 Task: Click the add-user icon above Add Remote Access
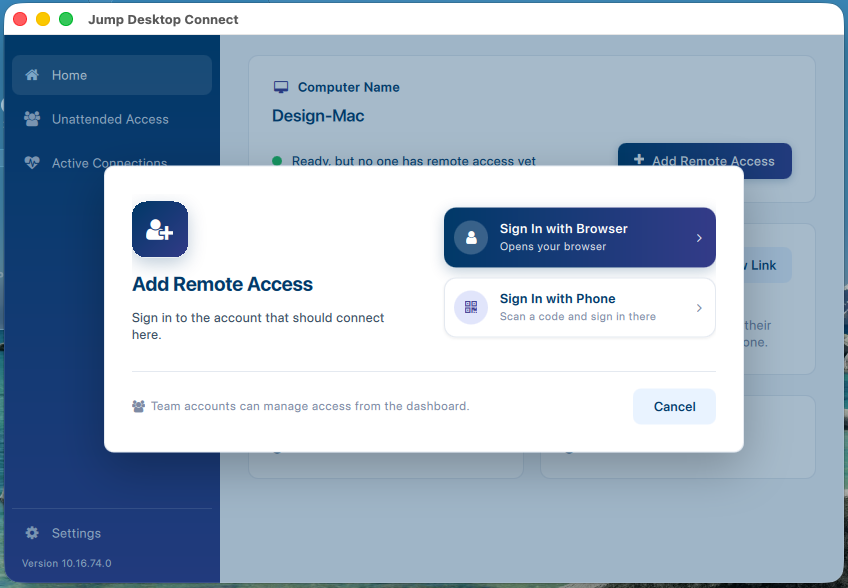(x=160, y=229)
